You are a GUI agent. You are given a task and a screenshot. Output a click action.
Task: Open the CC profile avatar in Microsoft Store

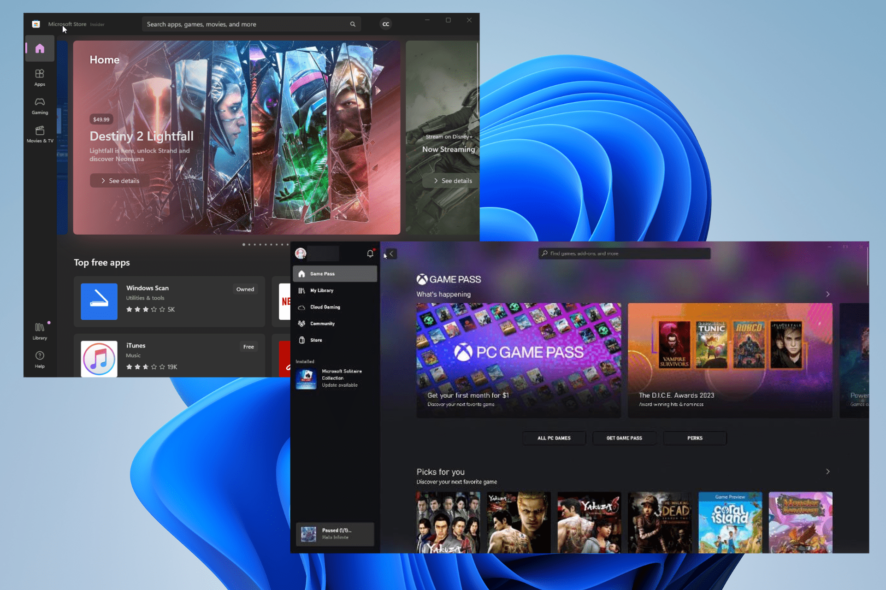tap(385, 24)
